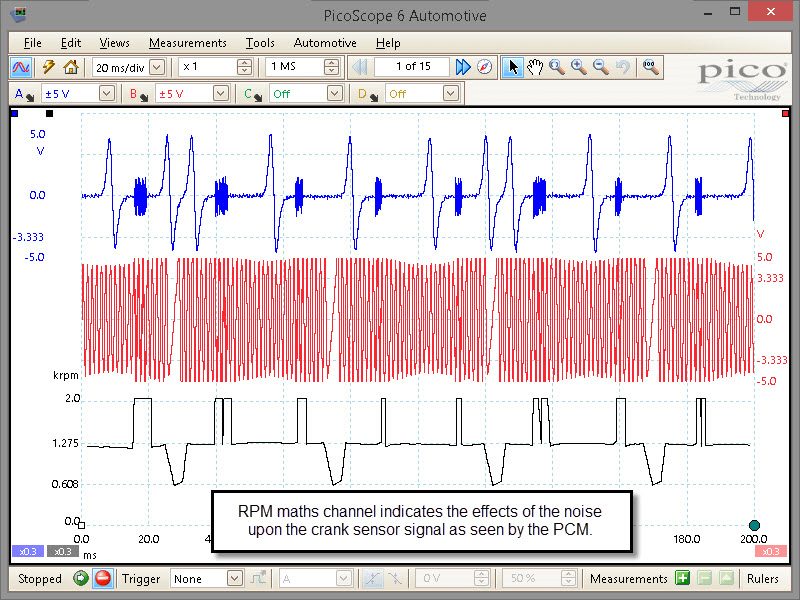The height and width of the screenshot is (600, 800).
Task: Expand Channel D Off range dropdown
Action: click(450, 94)
